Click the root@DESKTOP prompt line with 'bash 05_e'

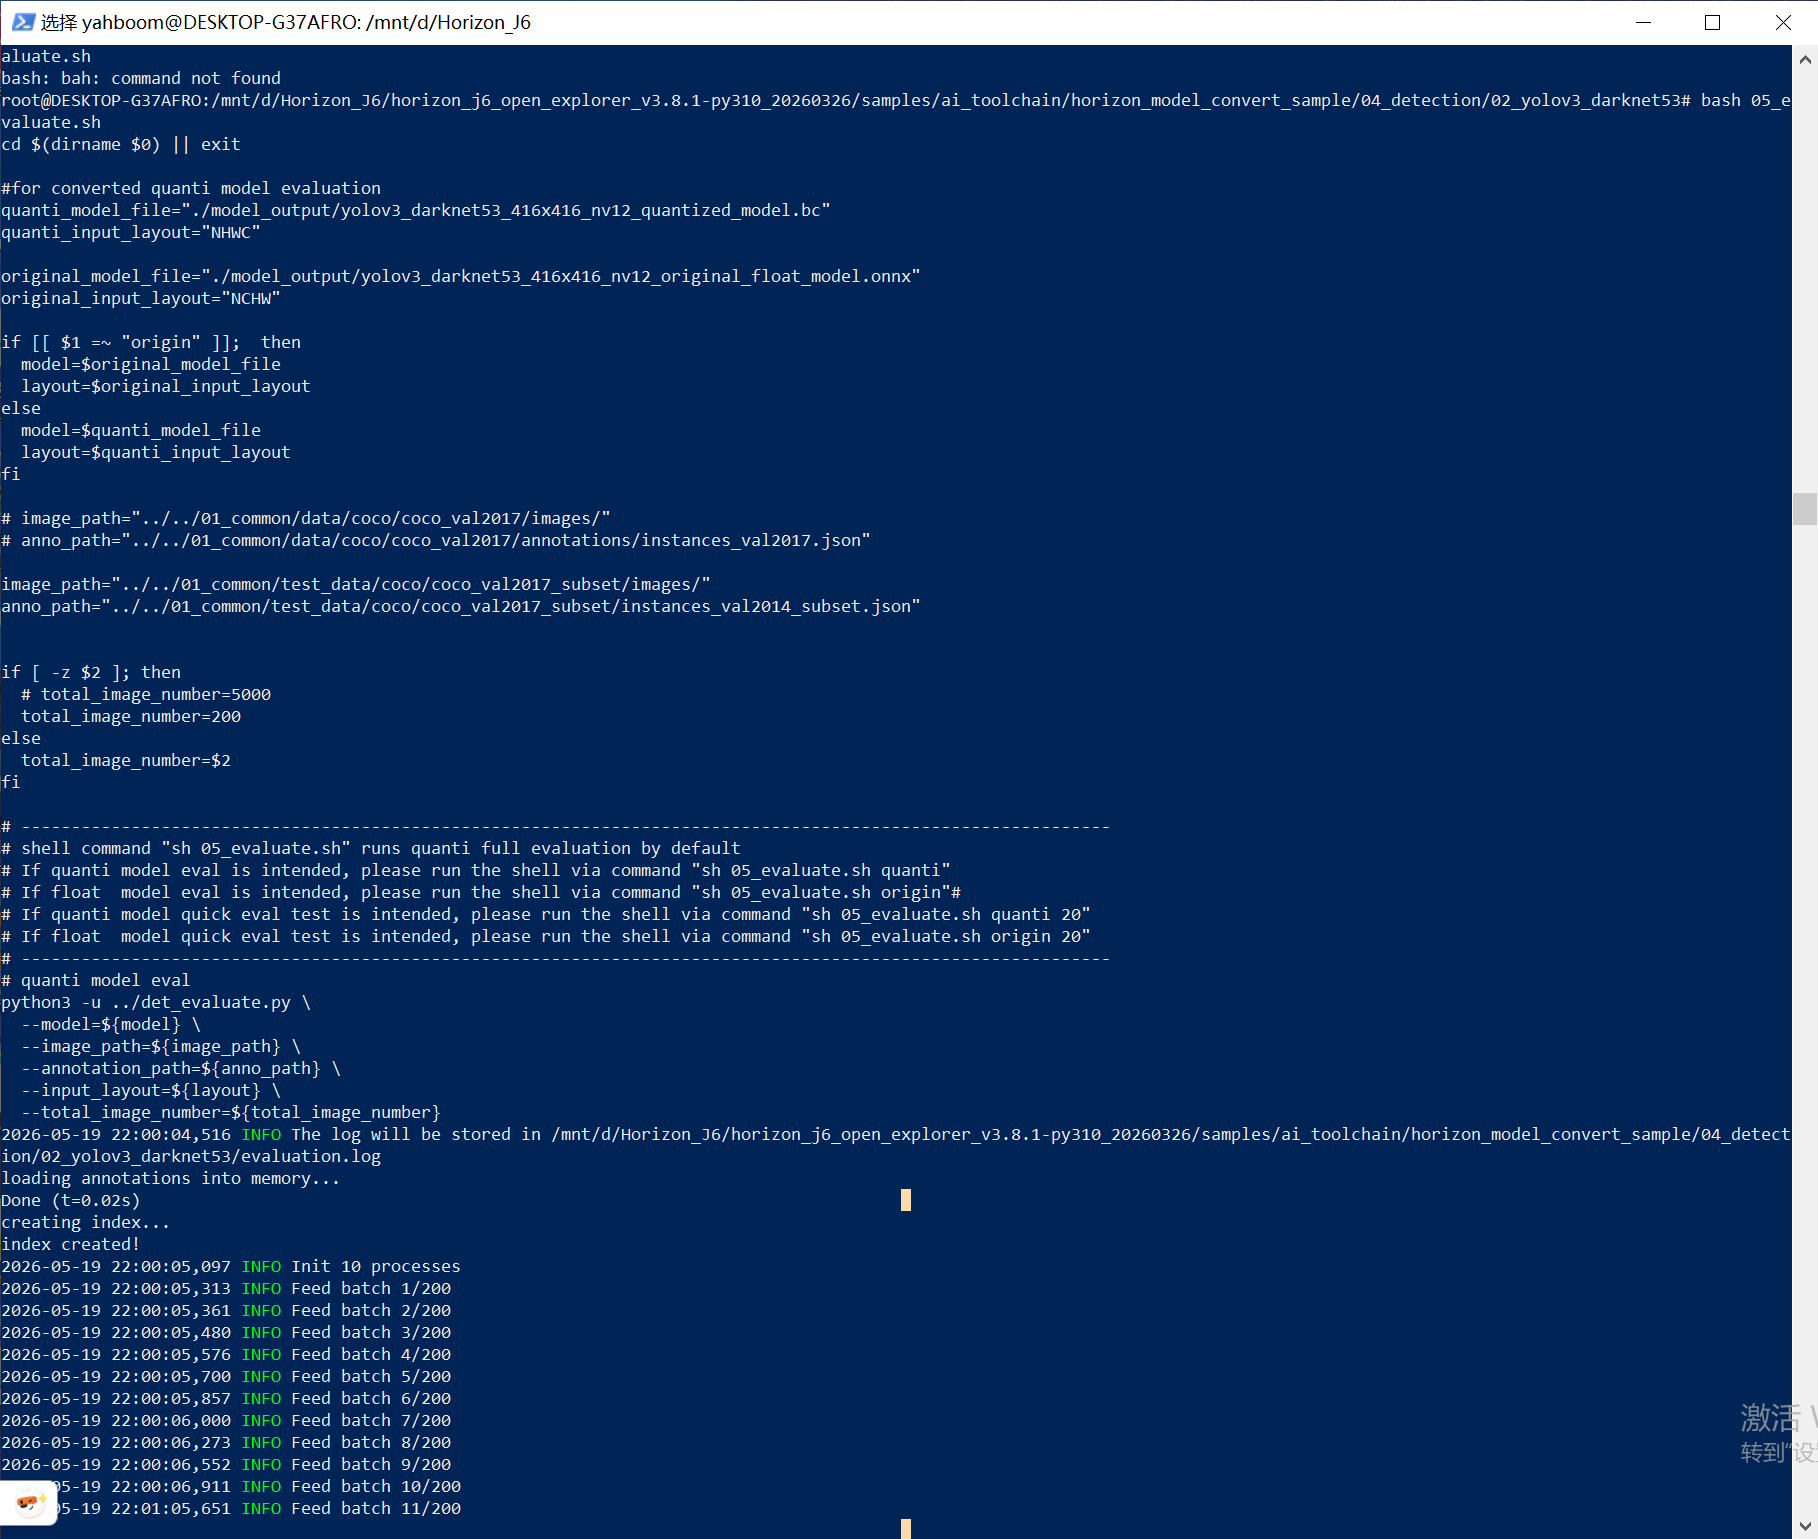896,100
